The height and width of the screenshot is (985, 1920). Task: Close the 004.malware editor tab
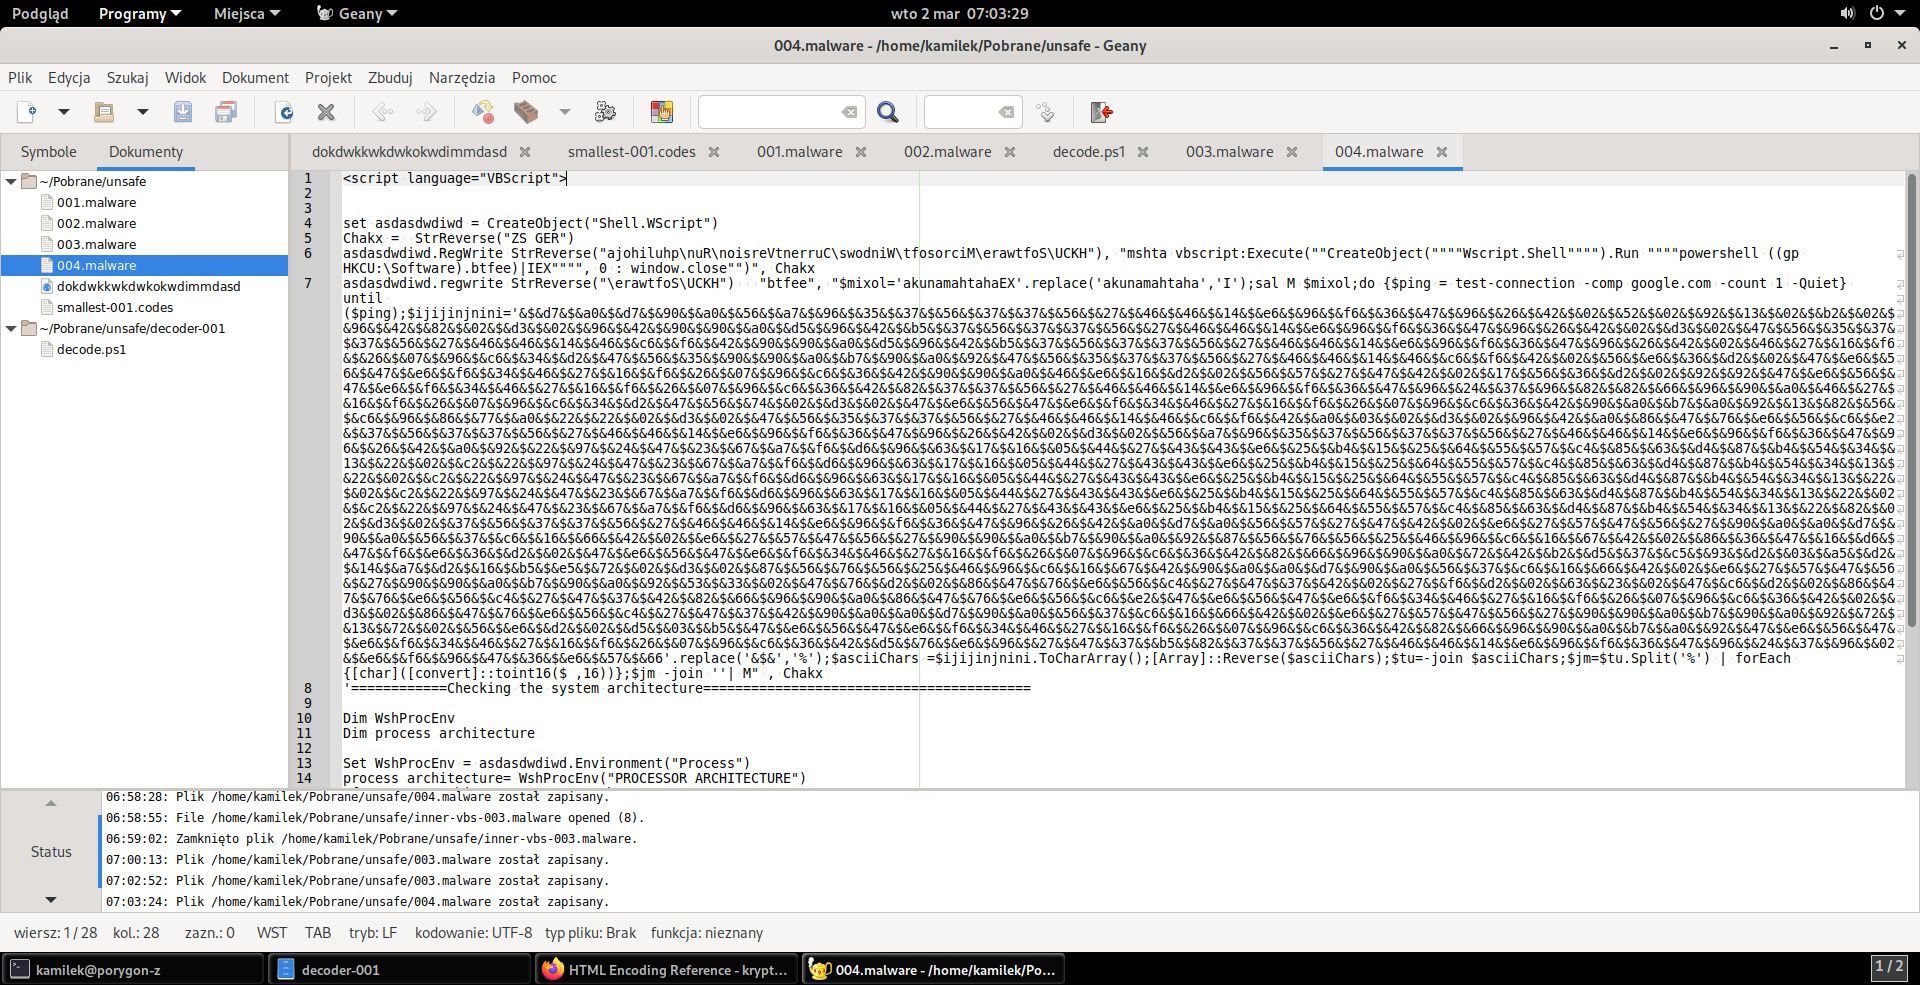[x=1442, y=152]
